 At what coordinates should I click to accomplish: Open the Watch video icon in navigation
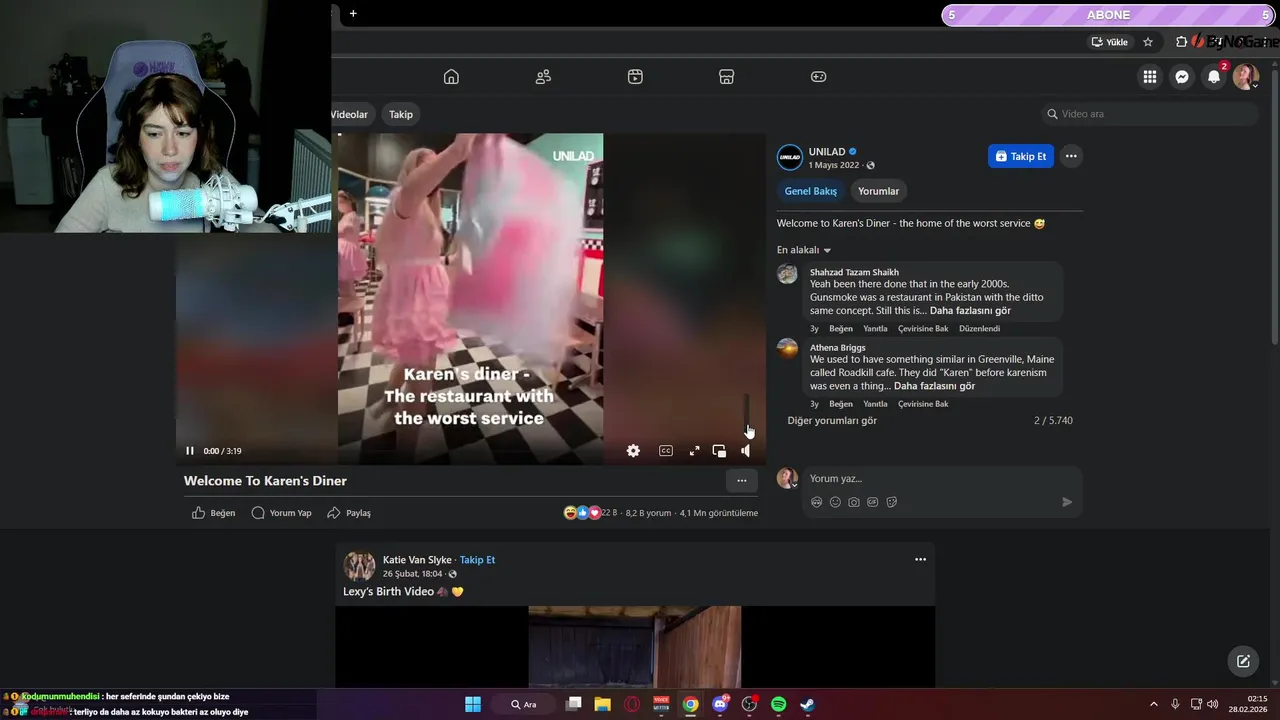[635, 77]
